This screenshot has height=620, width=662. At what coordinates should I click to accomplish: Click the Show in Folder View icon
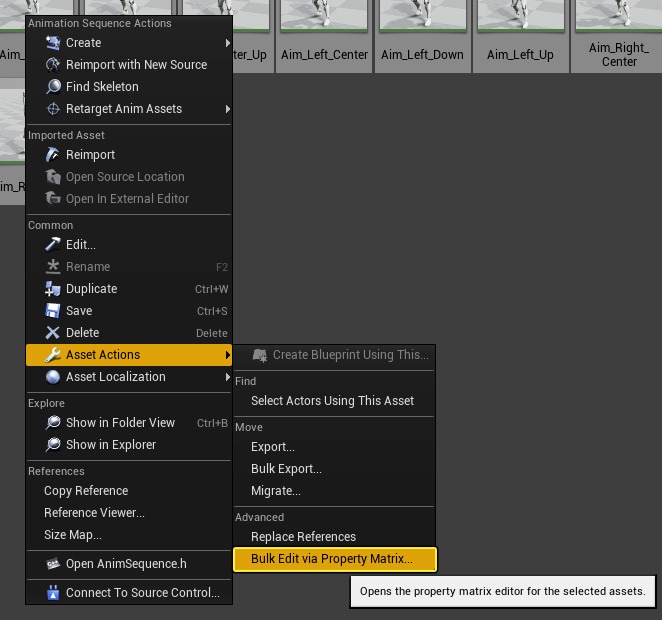pyautogui.click(x=54, y=423)
